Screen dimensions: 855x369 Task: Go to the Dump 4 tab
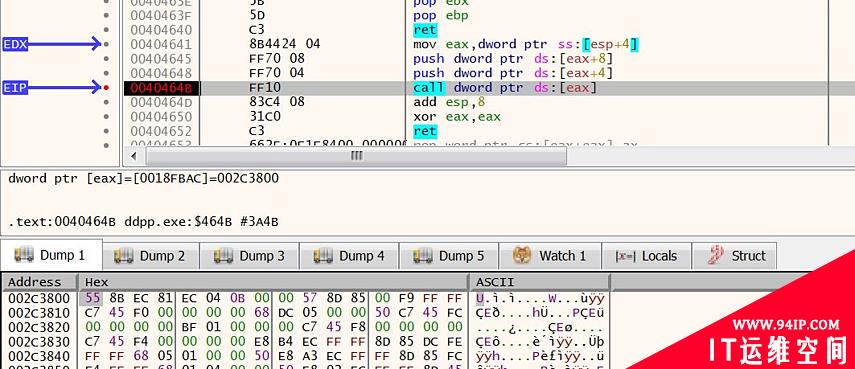(x=350, y=256)
